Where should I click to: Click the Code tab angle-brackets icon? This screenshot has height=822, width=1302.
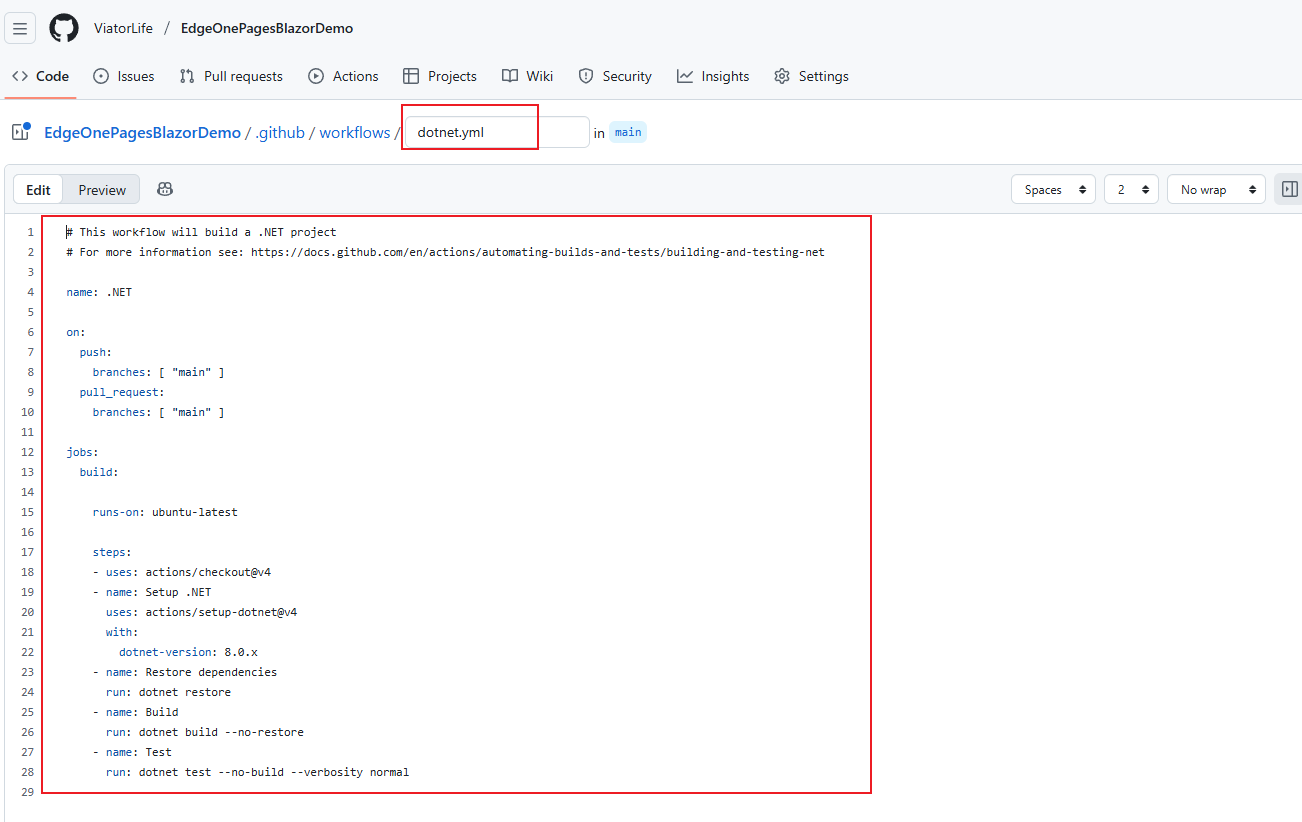(x=20, y=76)
